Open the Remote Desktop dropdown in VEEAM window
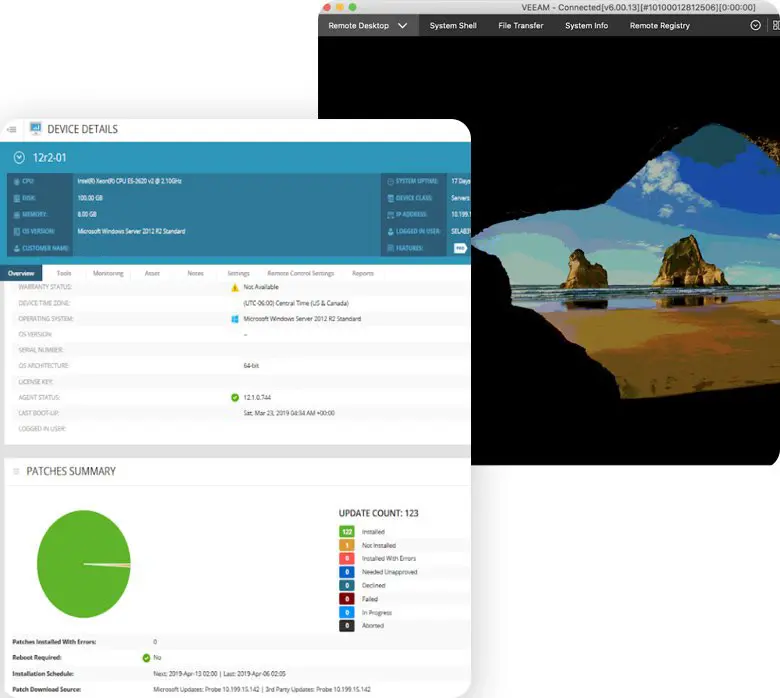The width and height of the screenshot is (780, 698). (x=367, y=25)
